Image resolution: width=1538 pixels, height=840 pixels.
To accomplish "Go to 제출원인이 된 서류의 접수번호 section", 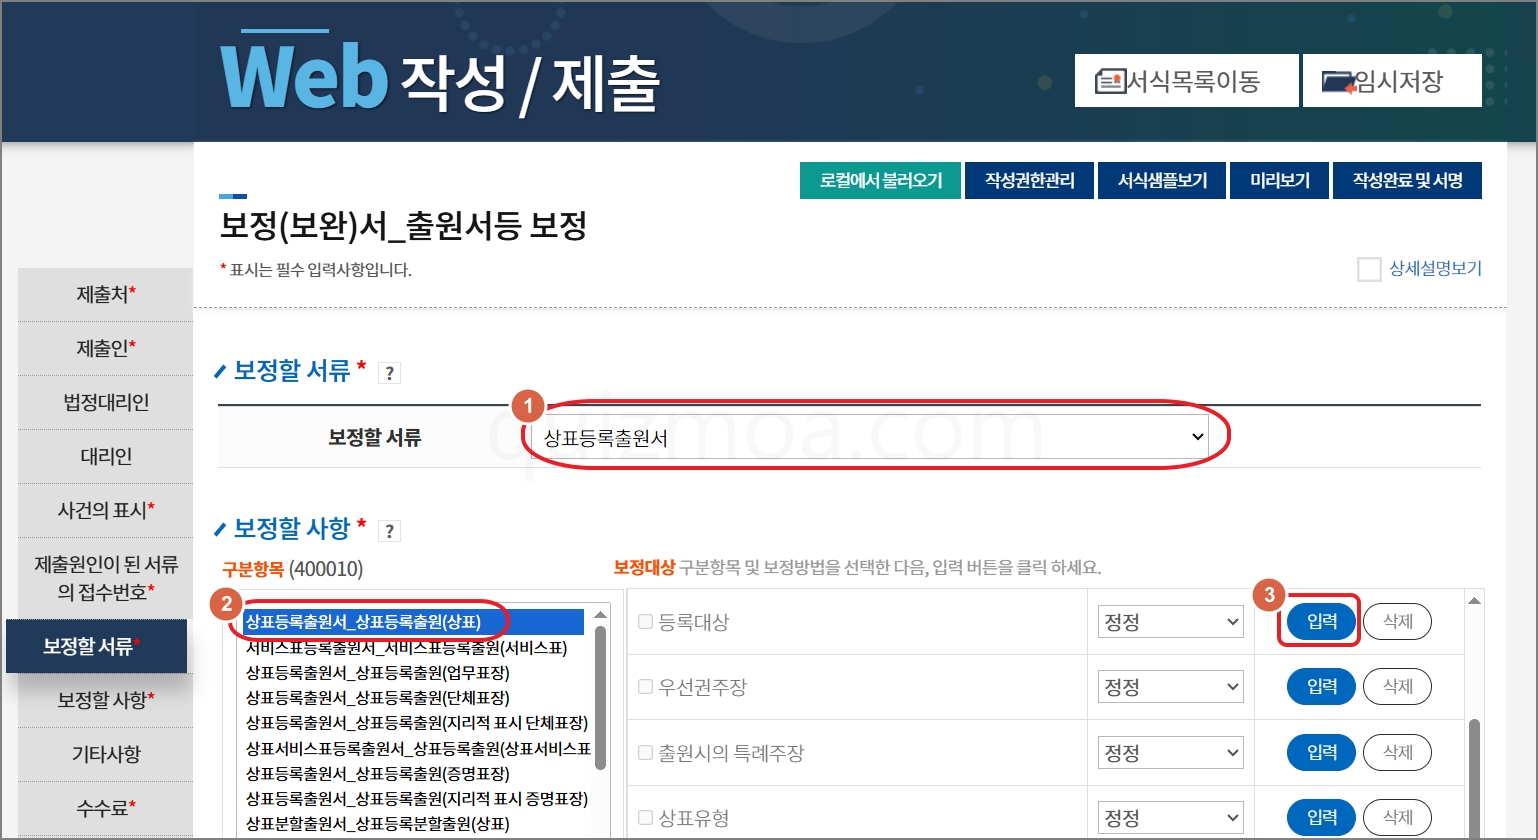I will click(x=106, y=578).
